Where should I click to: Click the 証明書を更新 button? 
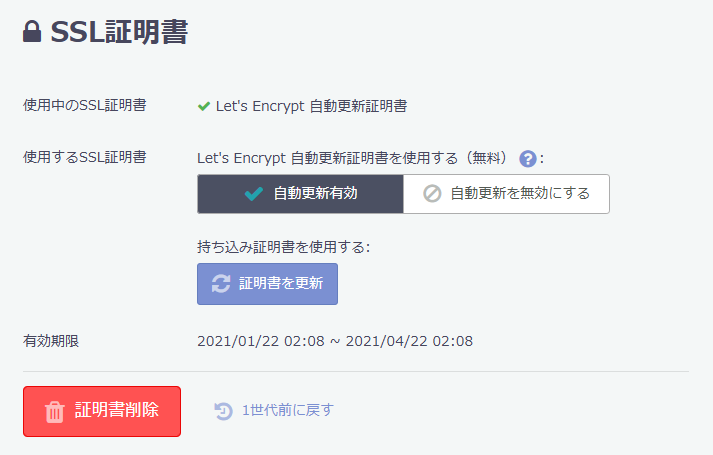point(267,284)
